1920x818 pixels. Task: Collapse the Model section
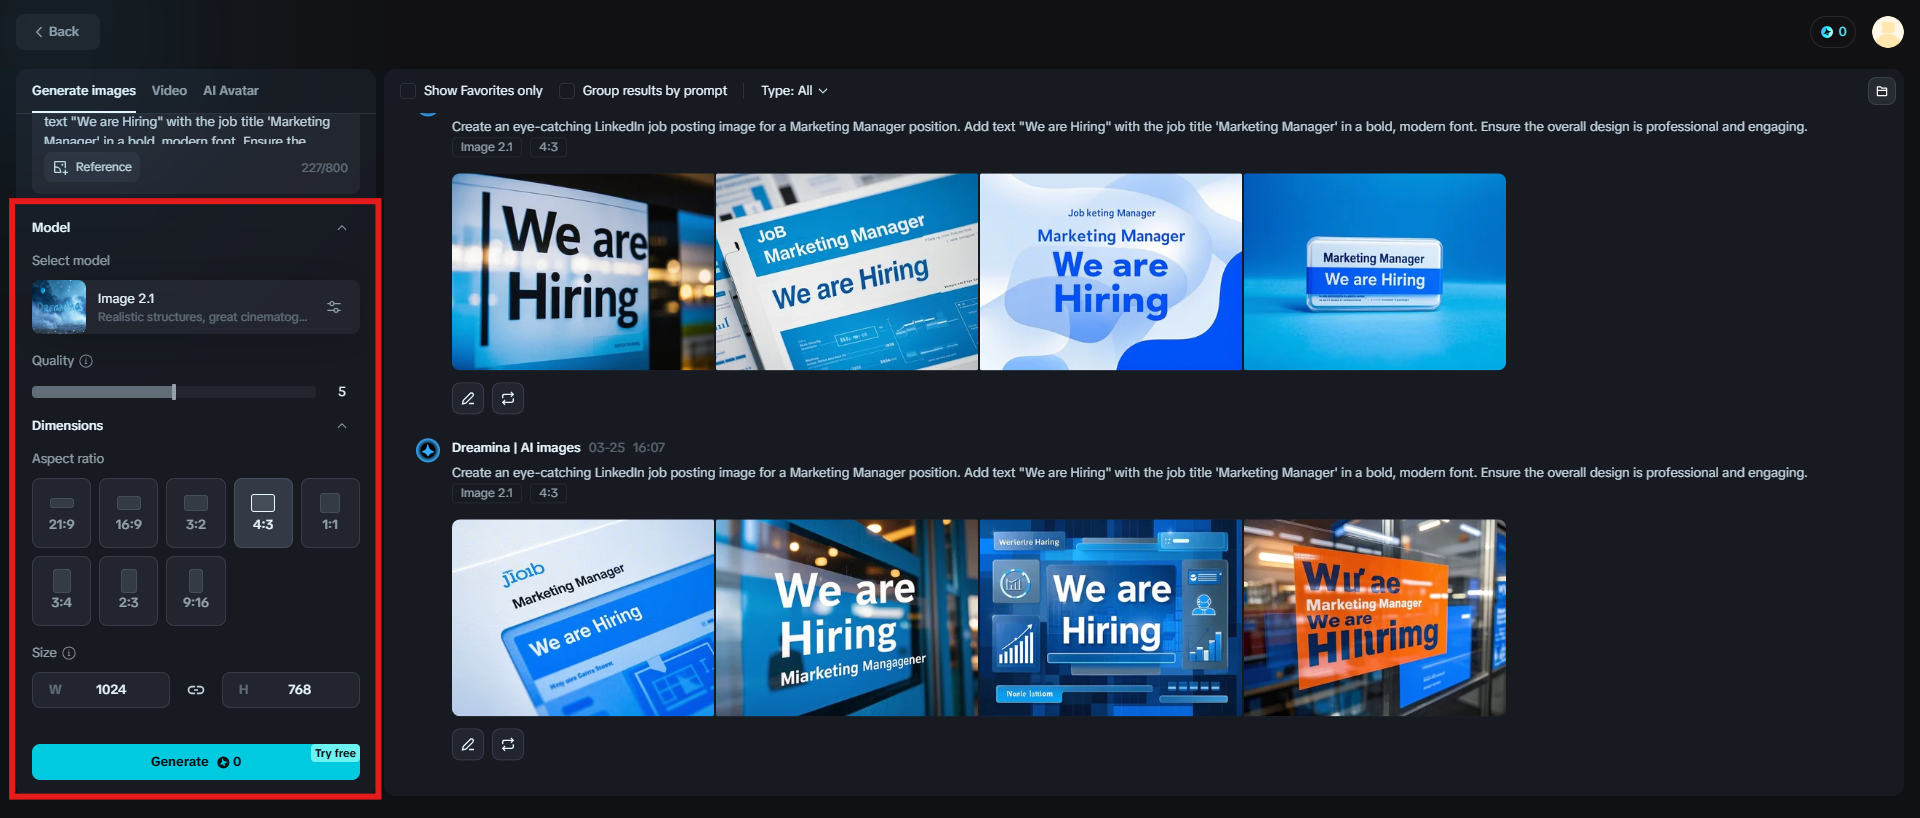click(342, 228)
